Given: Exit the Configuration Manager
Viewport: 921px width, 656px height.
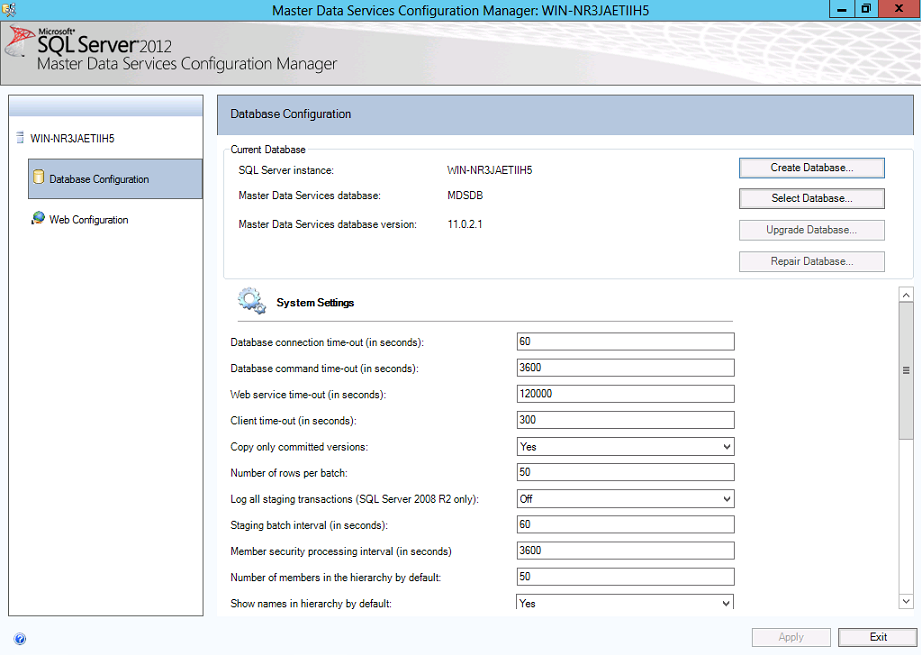Looking at the screenshot, I should click(x=878, y=637).
